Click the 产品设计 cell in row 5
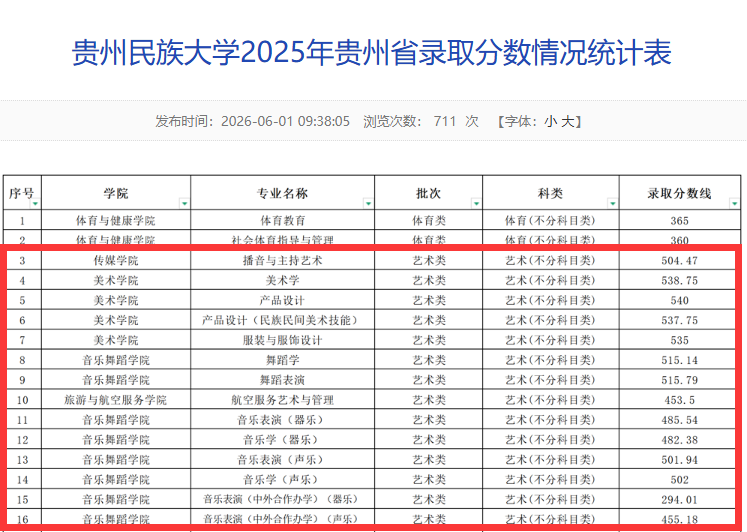Image resolution: width=747 pixels, height=532 pixels. coord(283,301)
